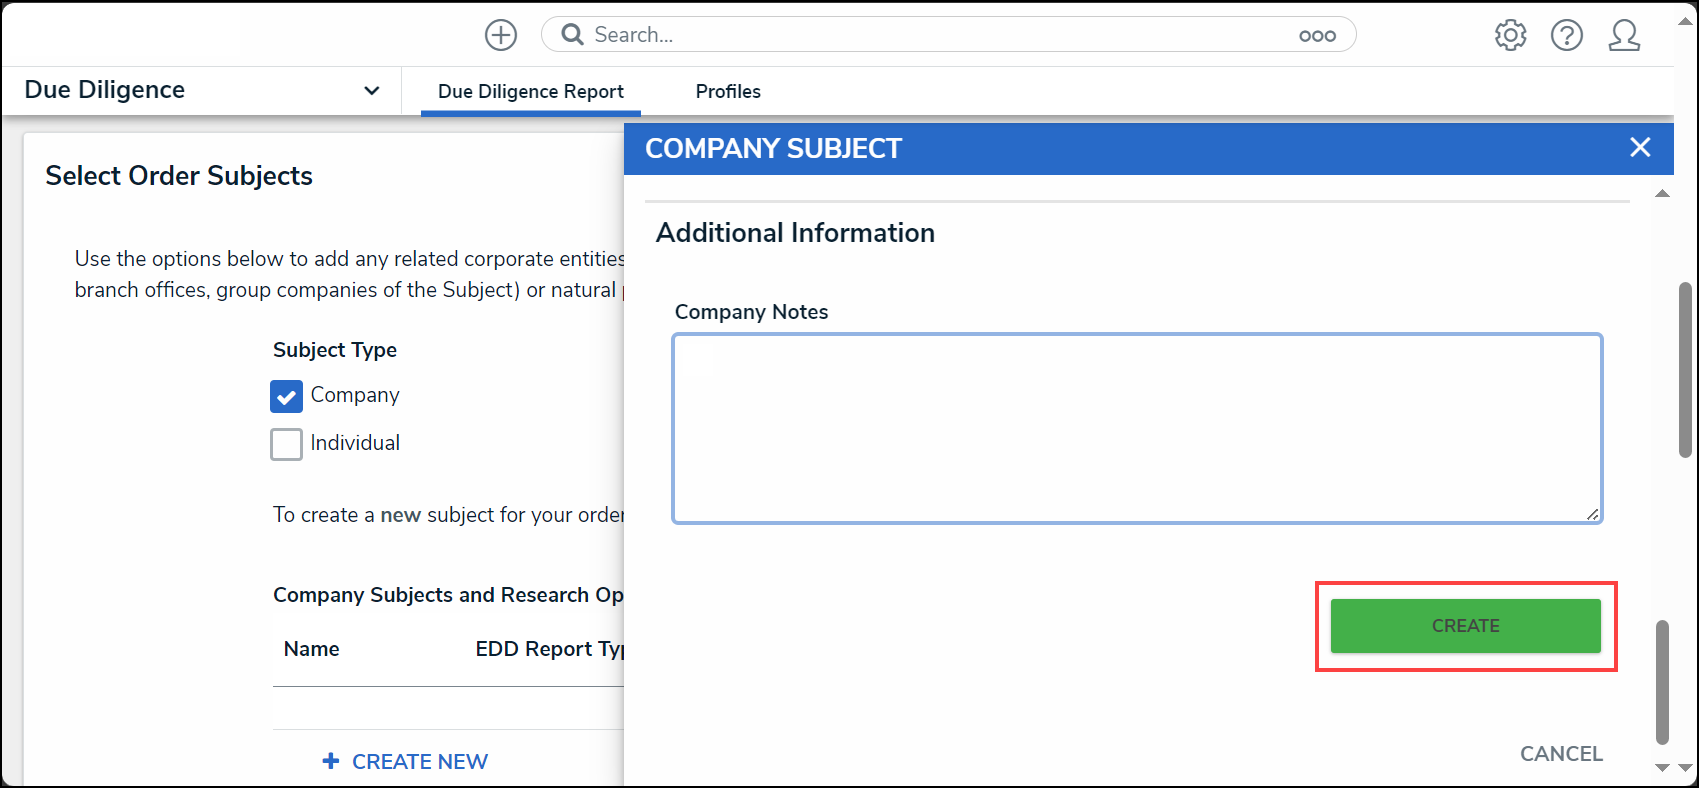Image resolution: width=1699 pixels, height=788 pixels.
Task: Click the Additional Information heading
Action: 795,233
